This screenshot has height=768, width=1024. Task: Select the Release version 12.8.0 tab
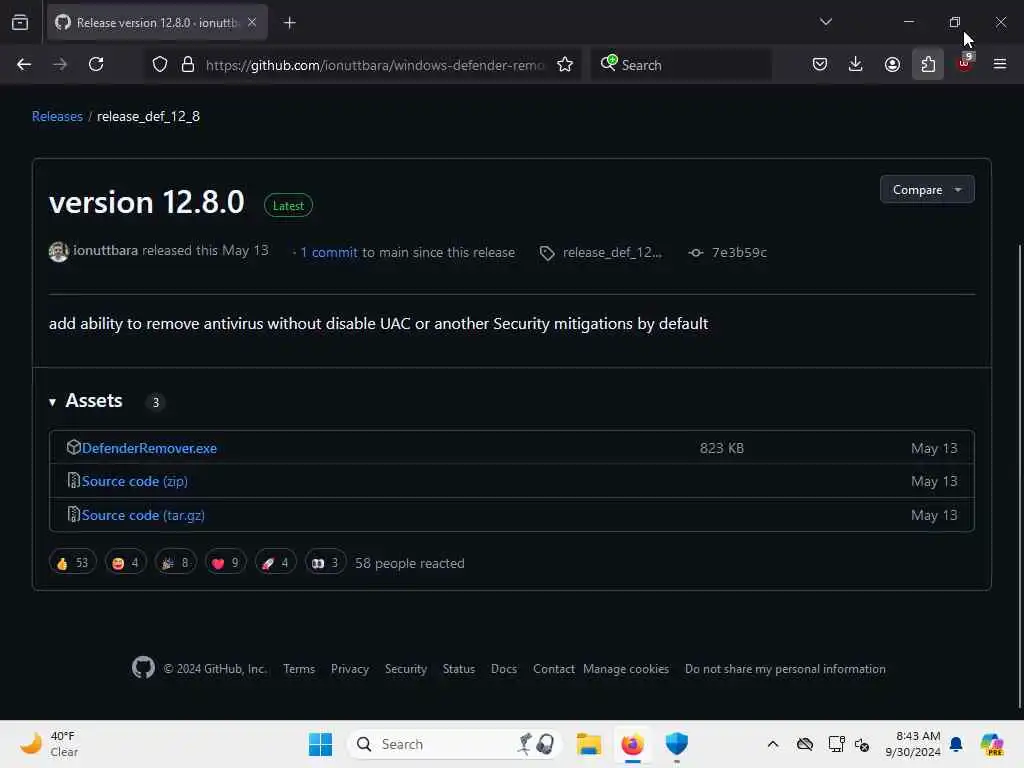(157, 23)
